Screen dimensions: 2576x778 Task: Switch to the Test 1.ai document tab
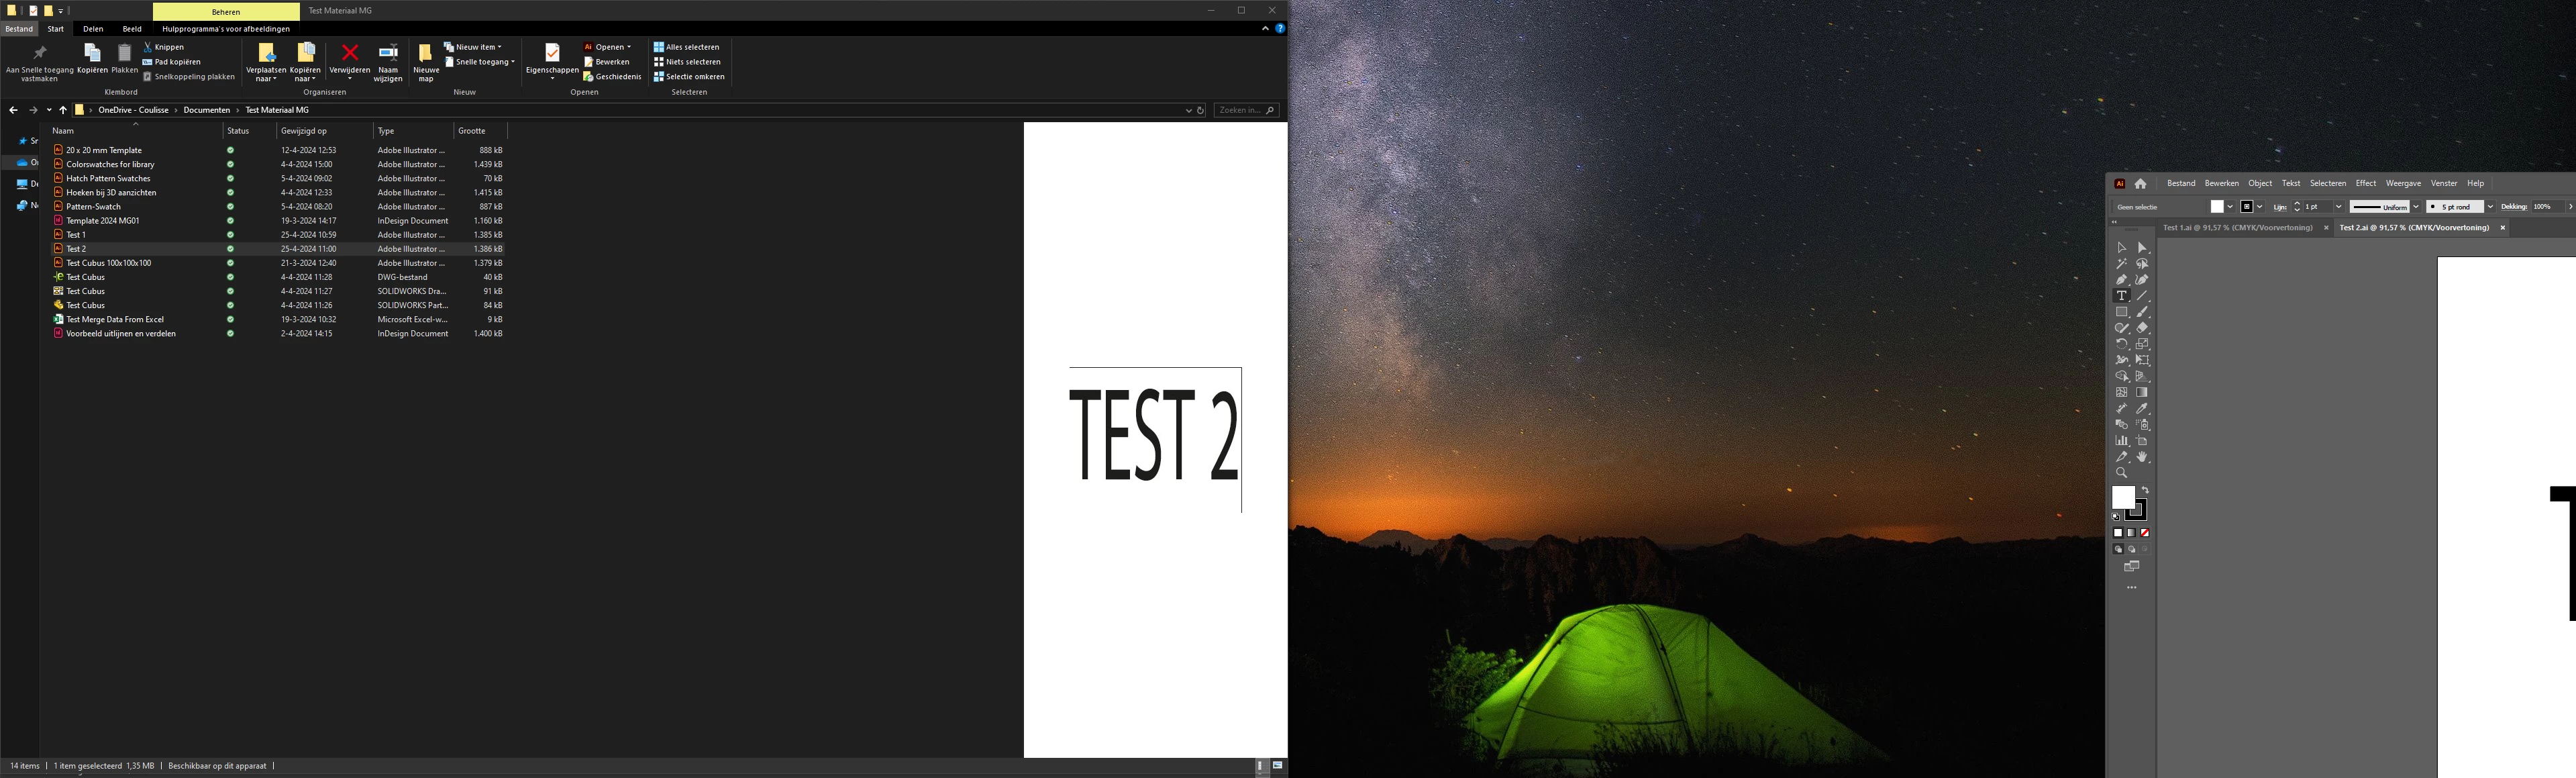[2237, 228]
